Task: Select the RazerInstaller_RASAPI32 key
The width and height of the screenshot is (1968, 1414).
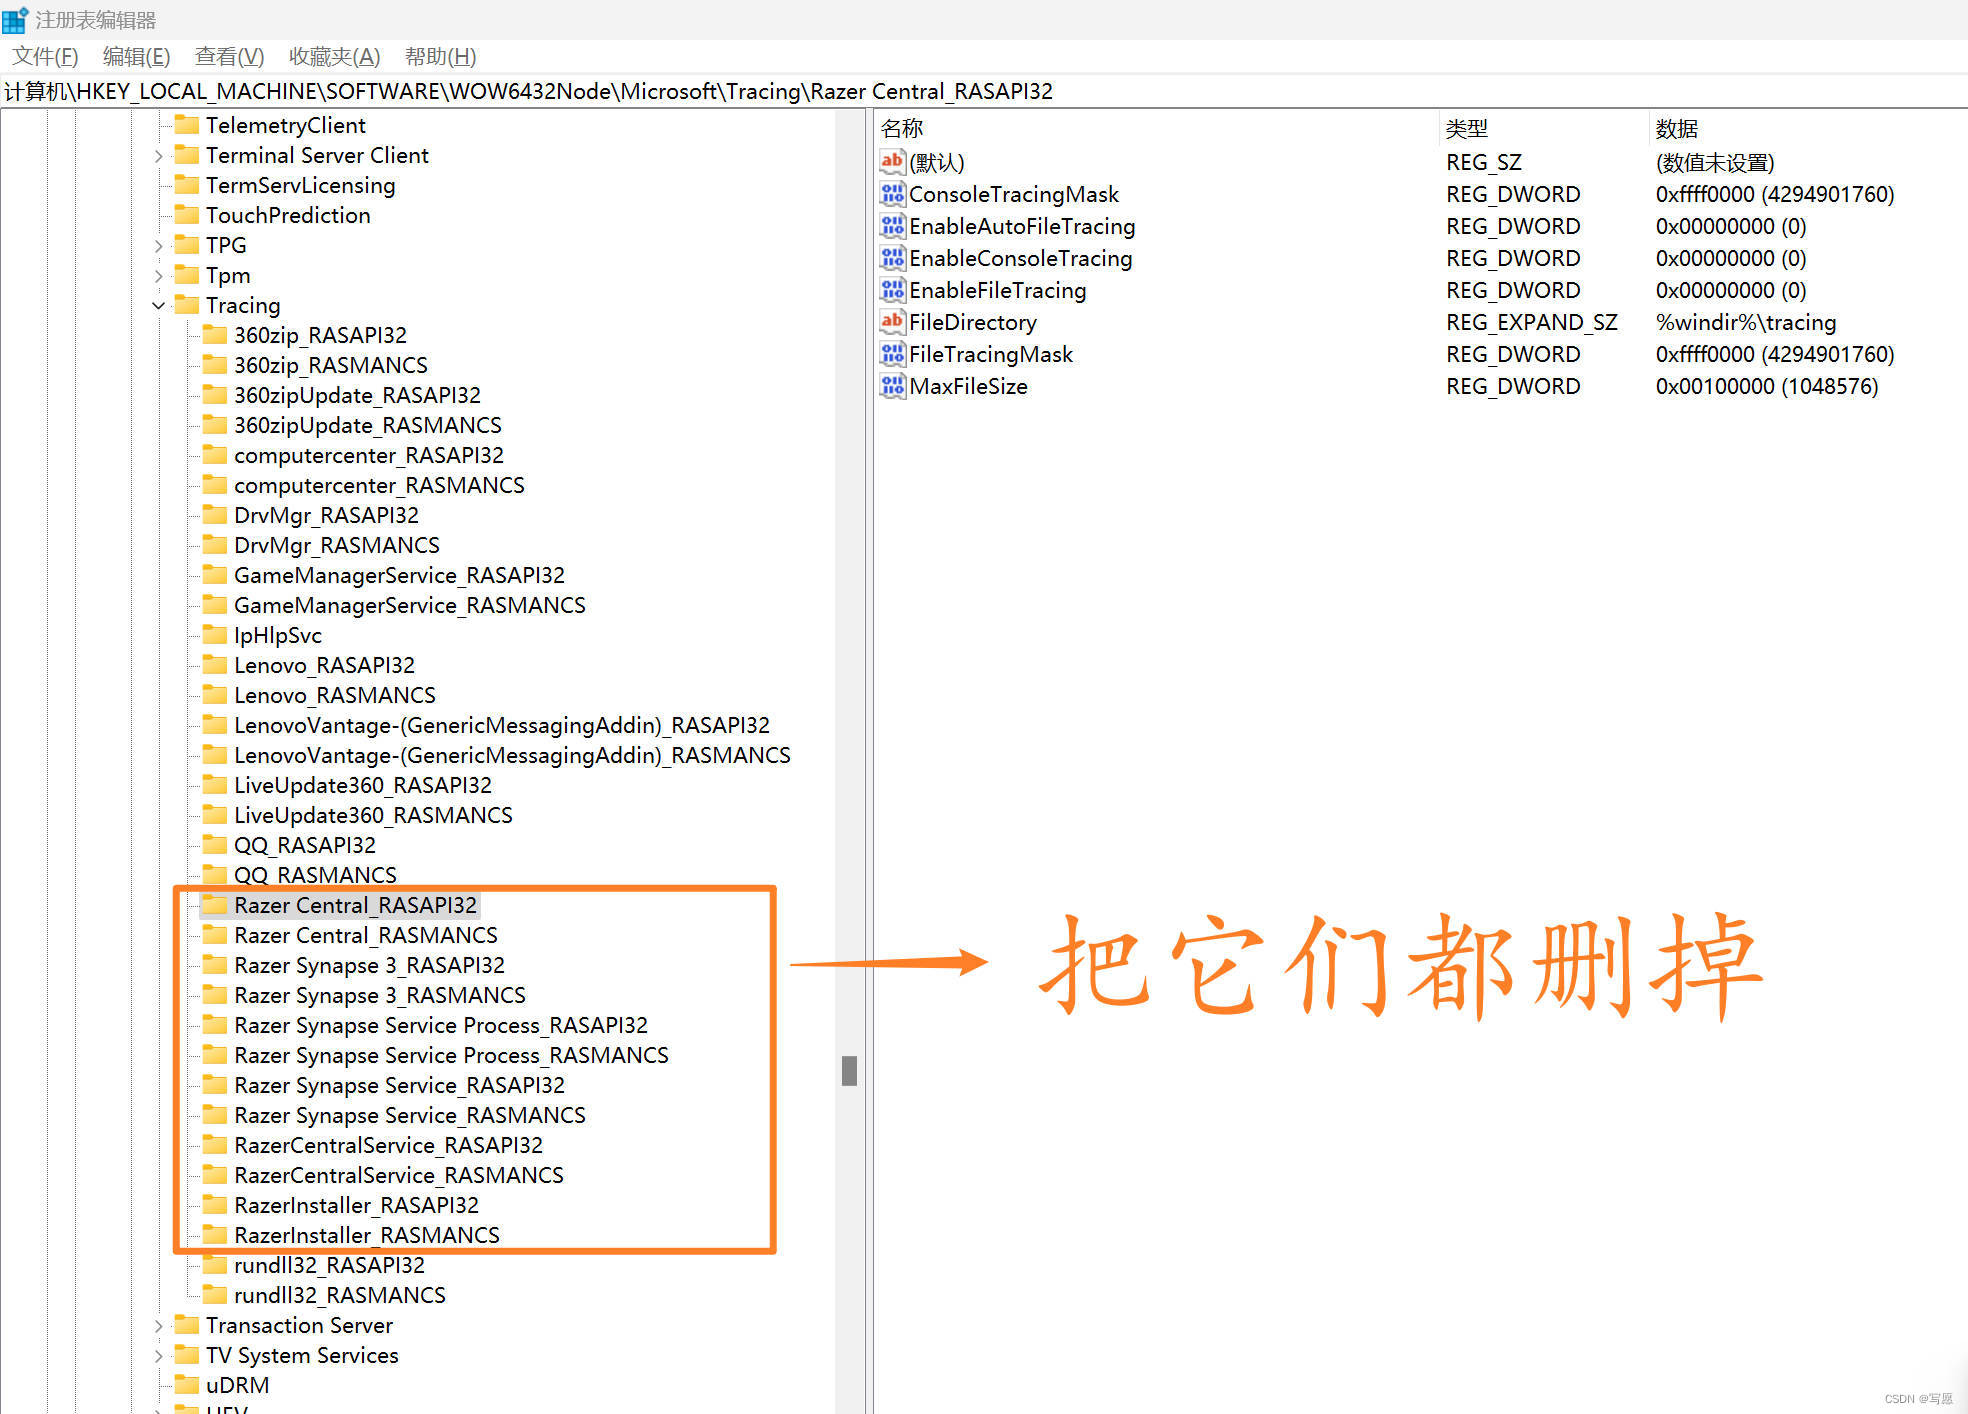Action: click(x=356, y=1205)
